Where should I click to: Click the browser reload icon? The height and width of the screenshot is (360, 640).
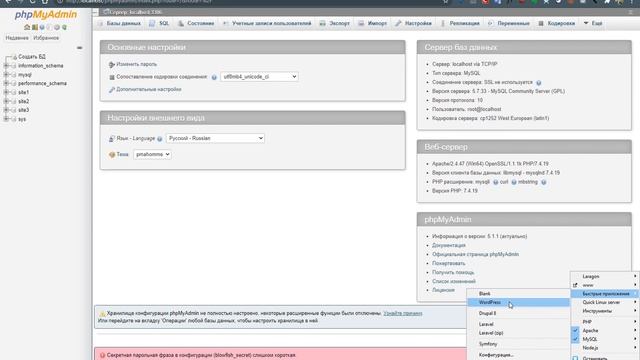point(32,2)
